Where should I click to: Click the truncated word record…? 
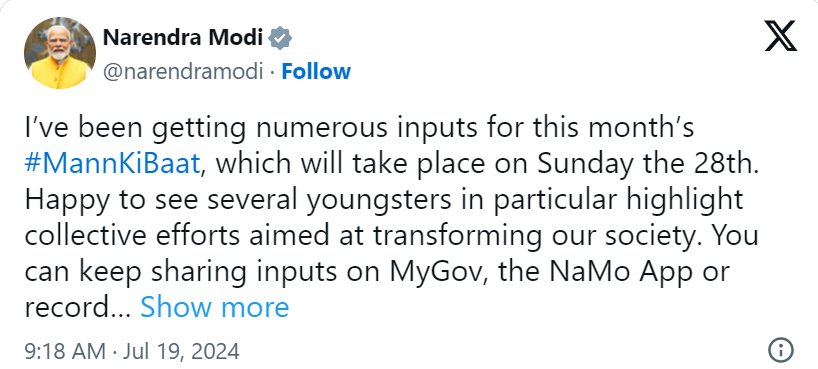coord(77,307)
